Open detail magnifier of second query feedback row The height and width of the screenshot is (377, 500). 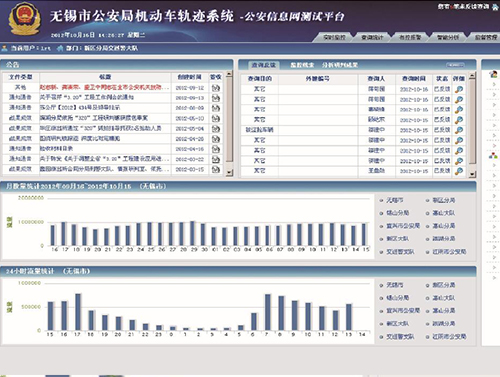(459, 99)
